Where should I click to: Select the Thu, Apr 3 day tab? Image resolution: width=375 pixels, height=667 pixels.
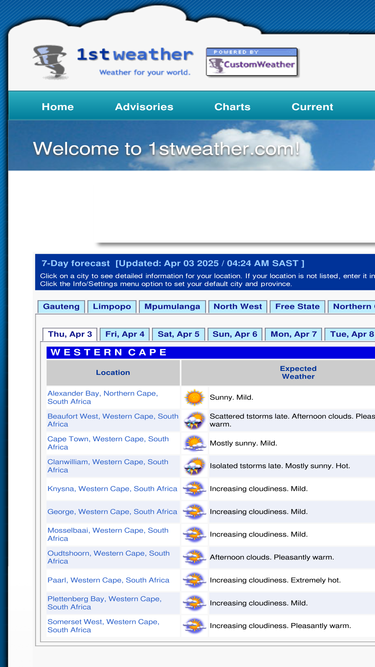click(70, 334)
